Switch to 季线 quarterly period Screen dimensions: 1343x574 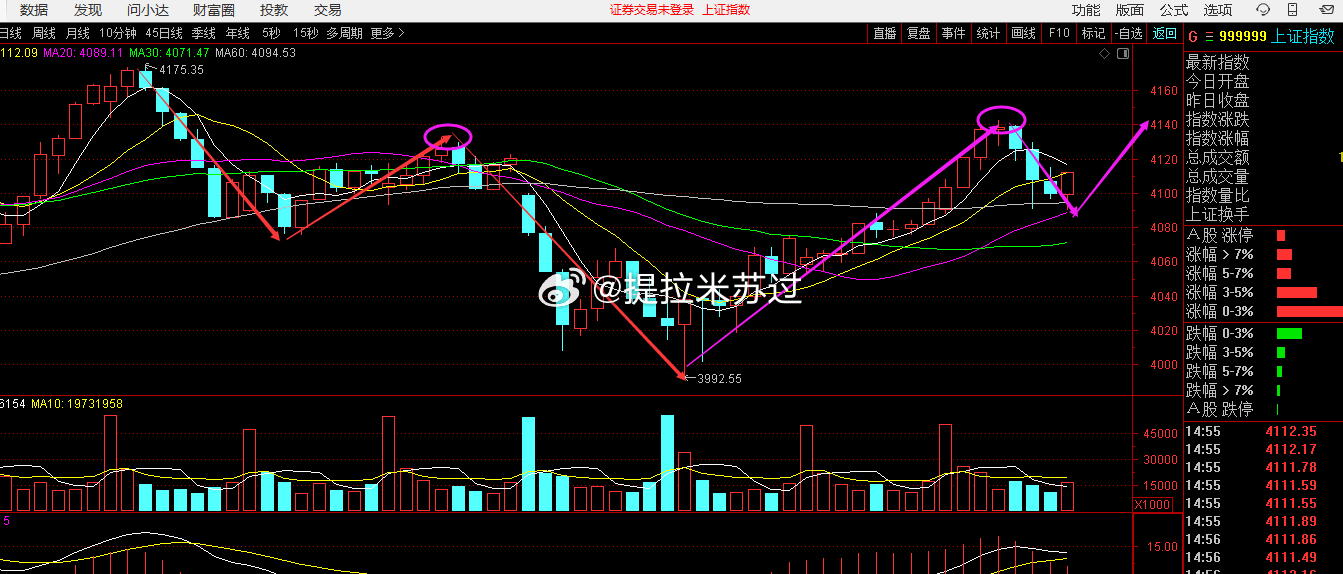tap(205, 33)
